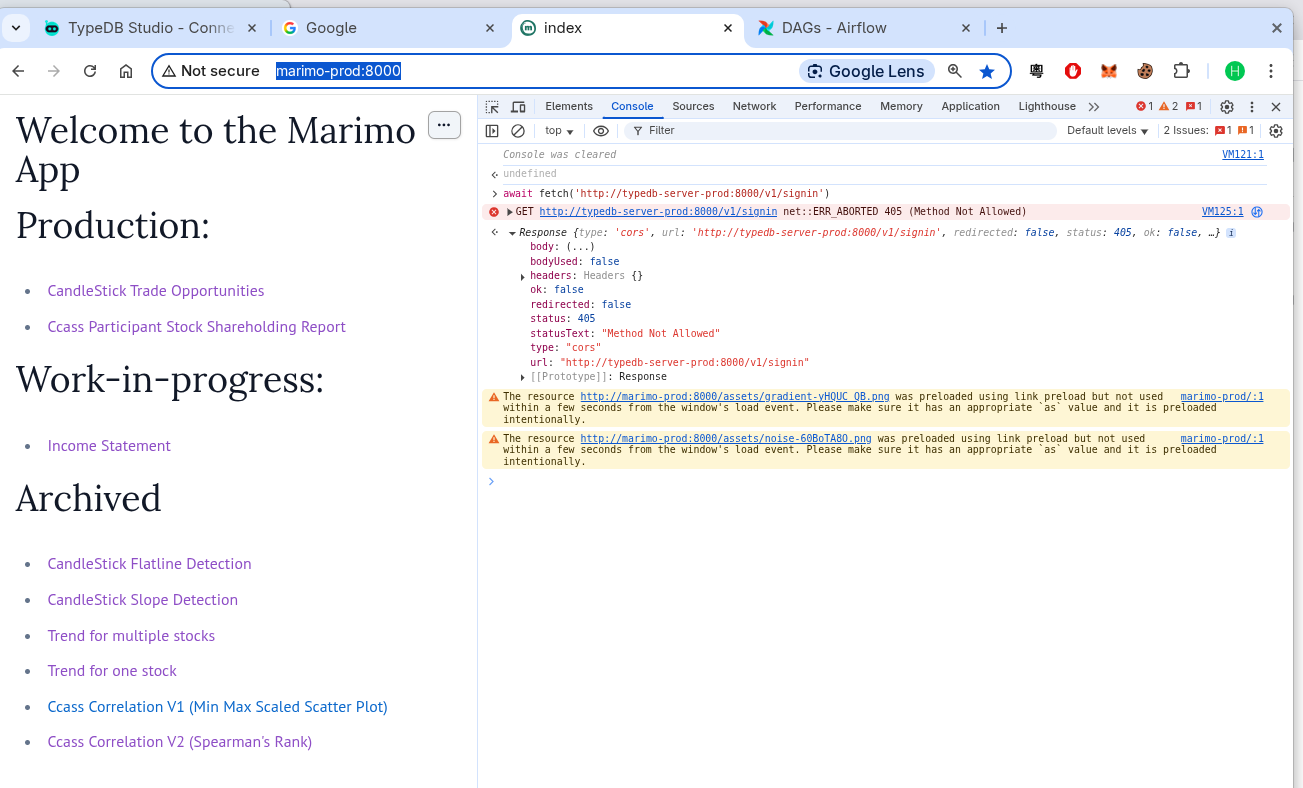This screenshot has width=1303, height=788.
Task: Open DevTools three-dot customize menu
Action: coord(1252,107)
